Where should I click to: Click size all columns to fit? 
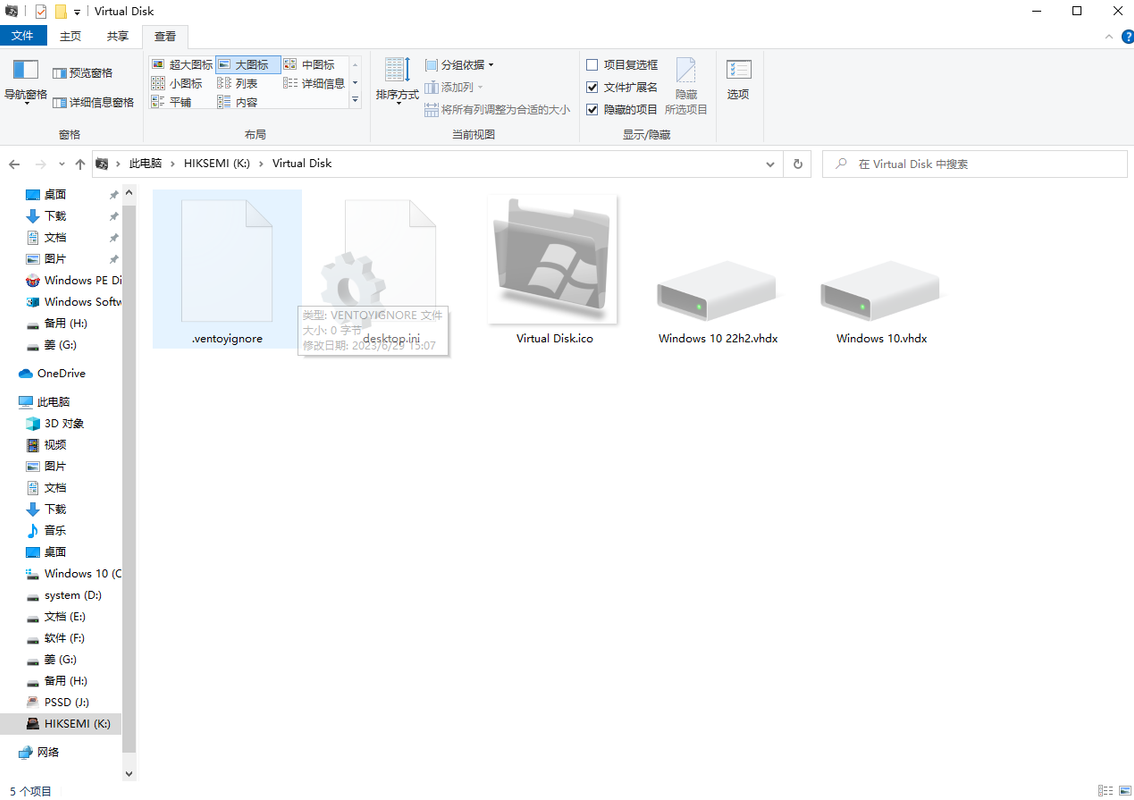497,110
